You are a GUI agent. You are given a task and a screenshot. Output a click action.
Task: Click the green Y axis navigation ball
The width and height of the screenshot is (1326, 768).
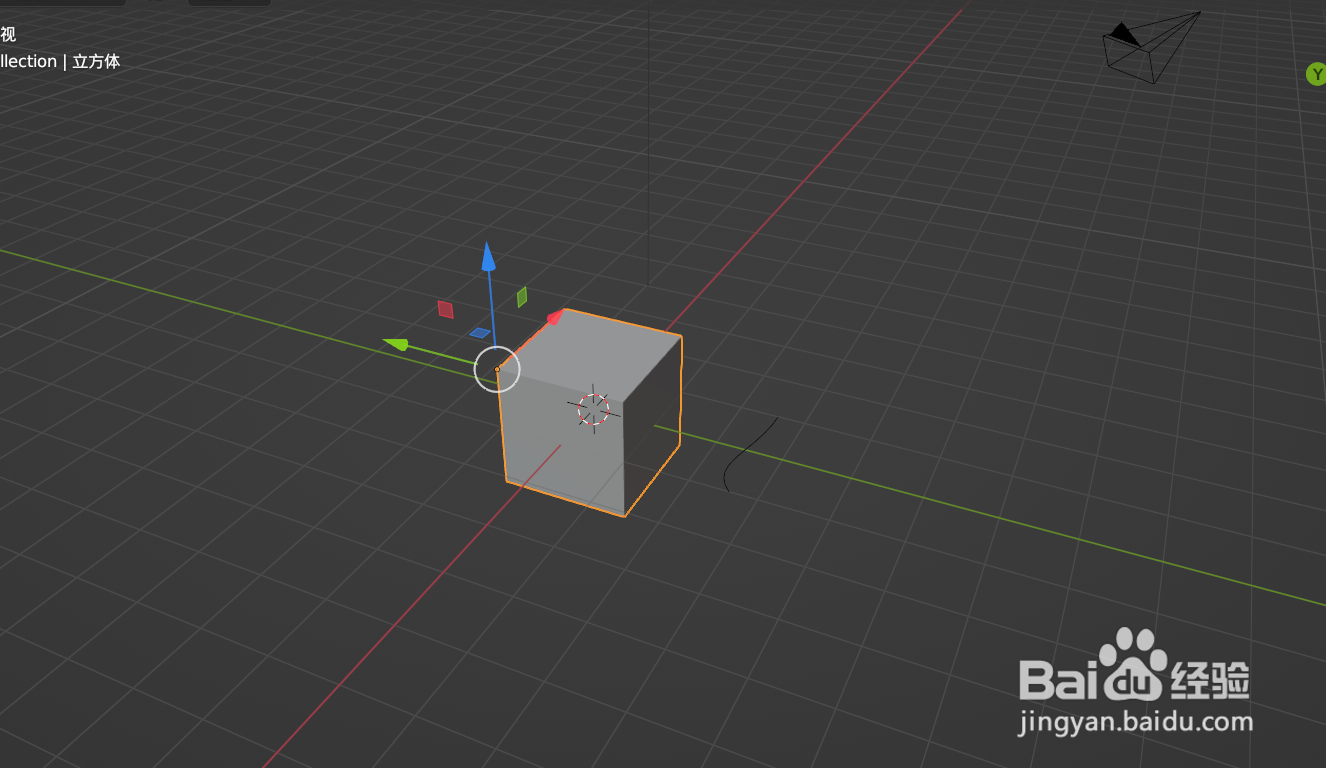tap(1317, 74)
